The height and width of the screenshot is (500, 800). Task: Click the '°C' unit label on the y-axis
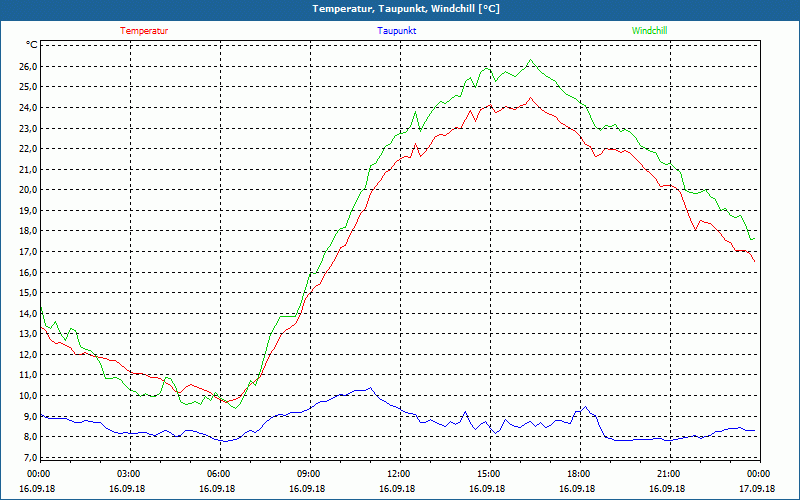[32, 45]
